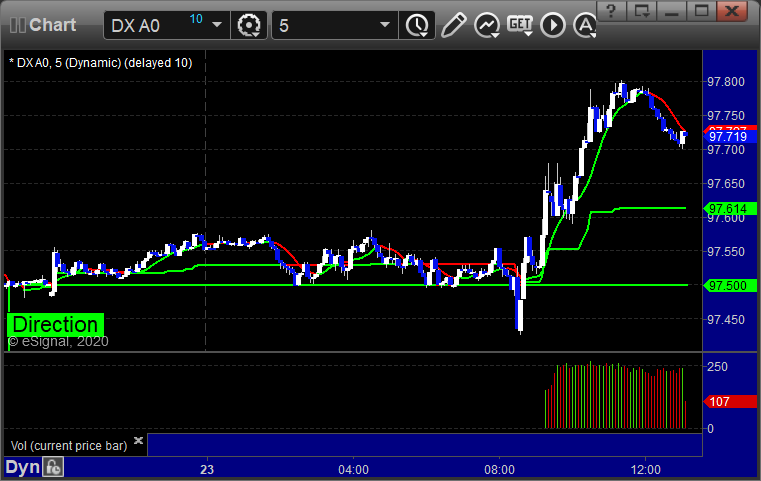The height and width of the screenshot is (481, 761).
Task: Click the Chart window grip icon
Action: click(17, 25)
